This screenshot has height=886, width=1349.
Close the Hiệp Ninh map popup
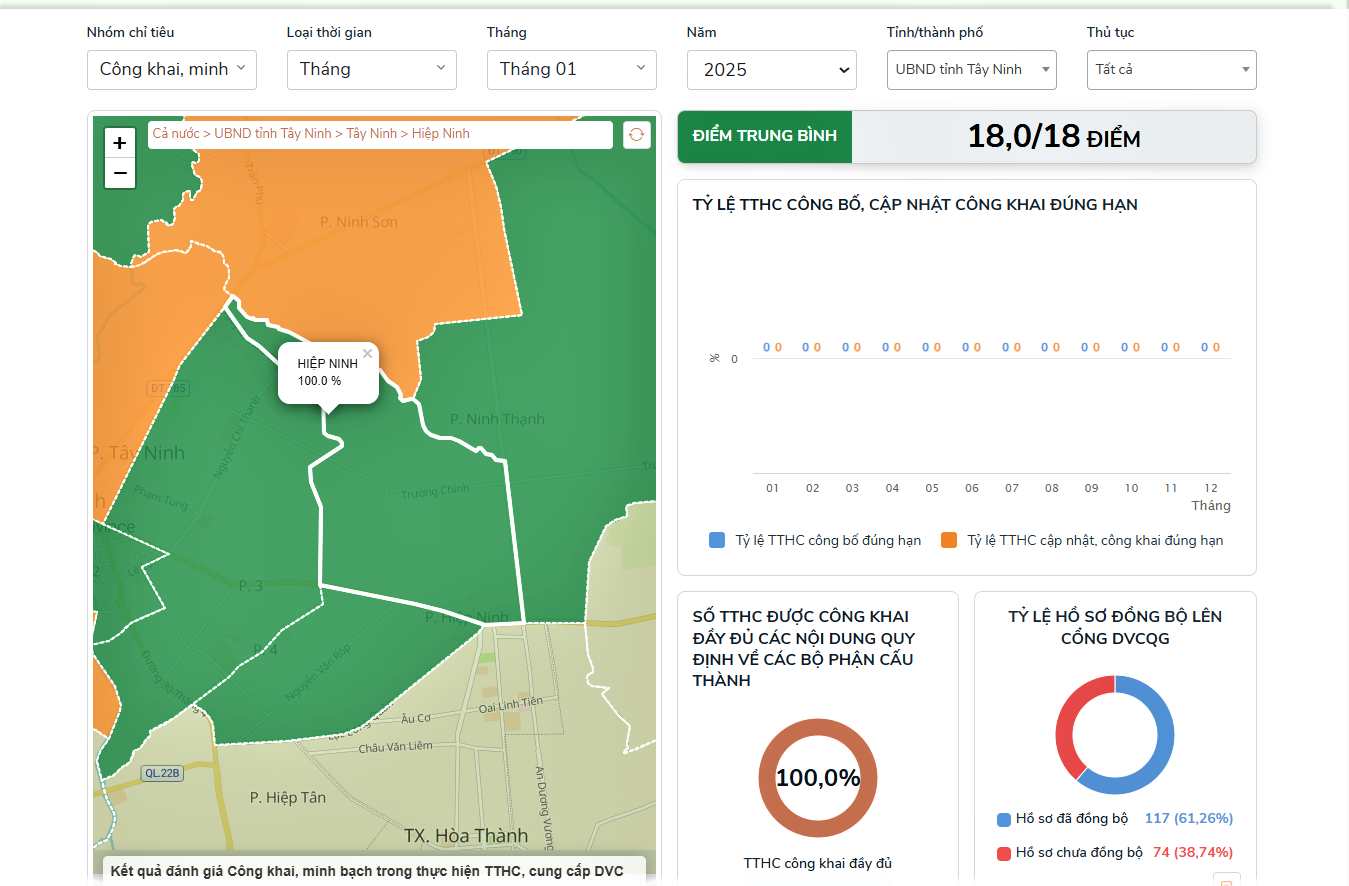(367, 353)
